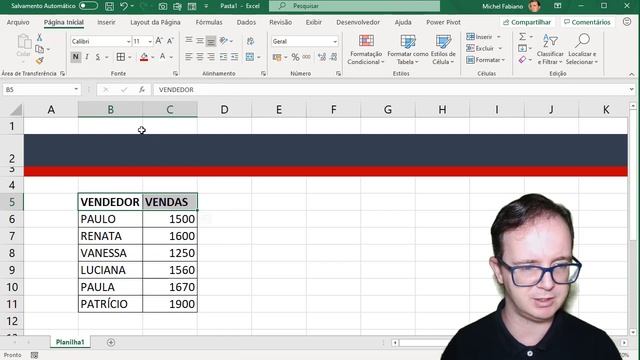
Task: Toggle Underline (S) formatting
Action: pos(98,57)
